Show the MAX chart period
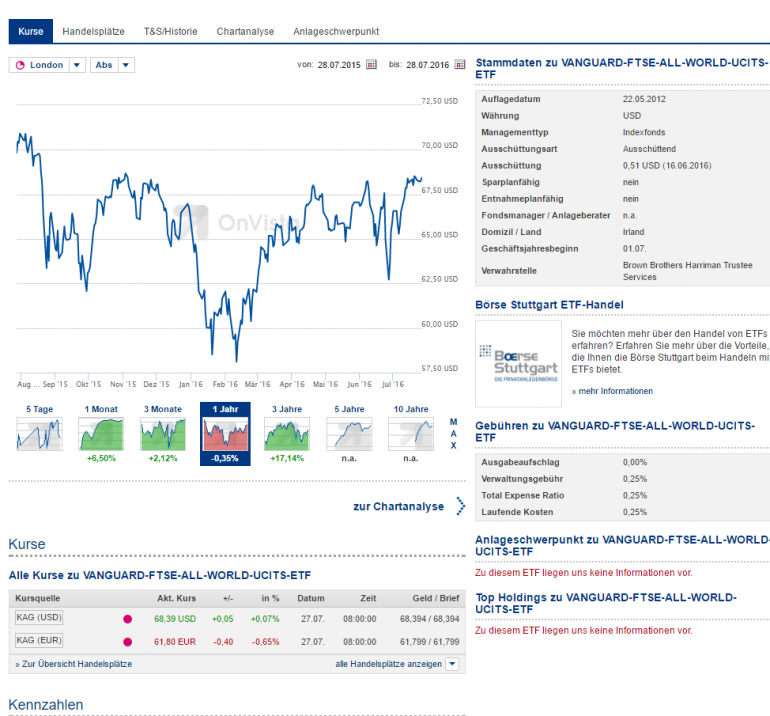 click(x=453, y=434)
